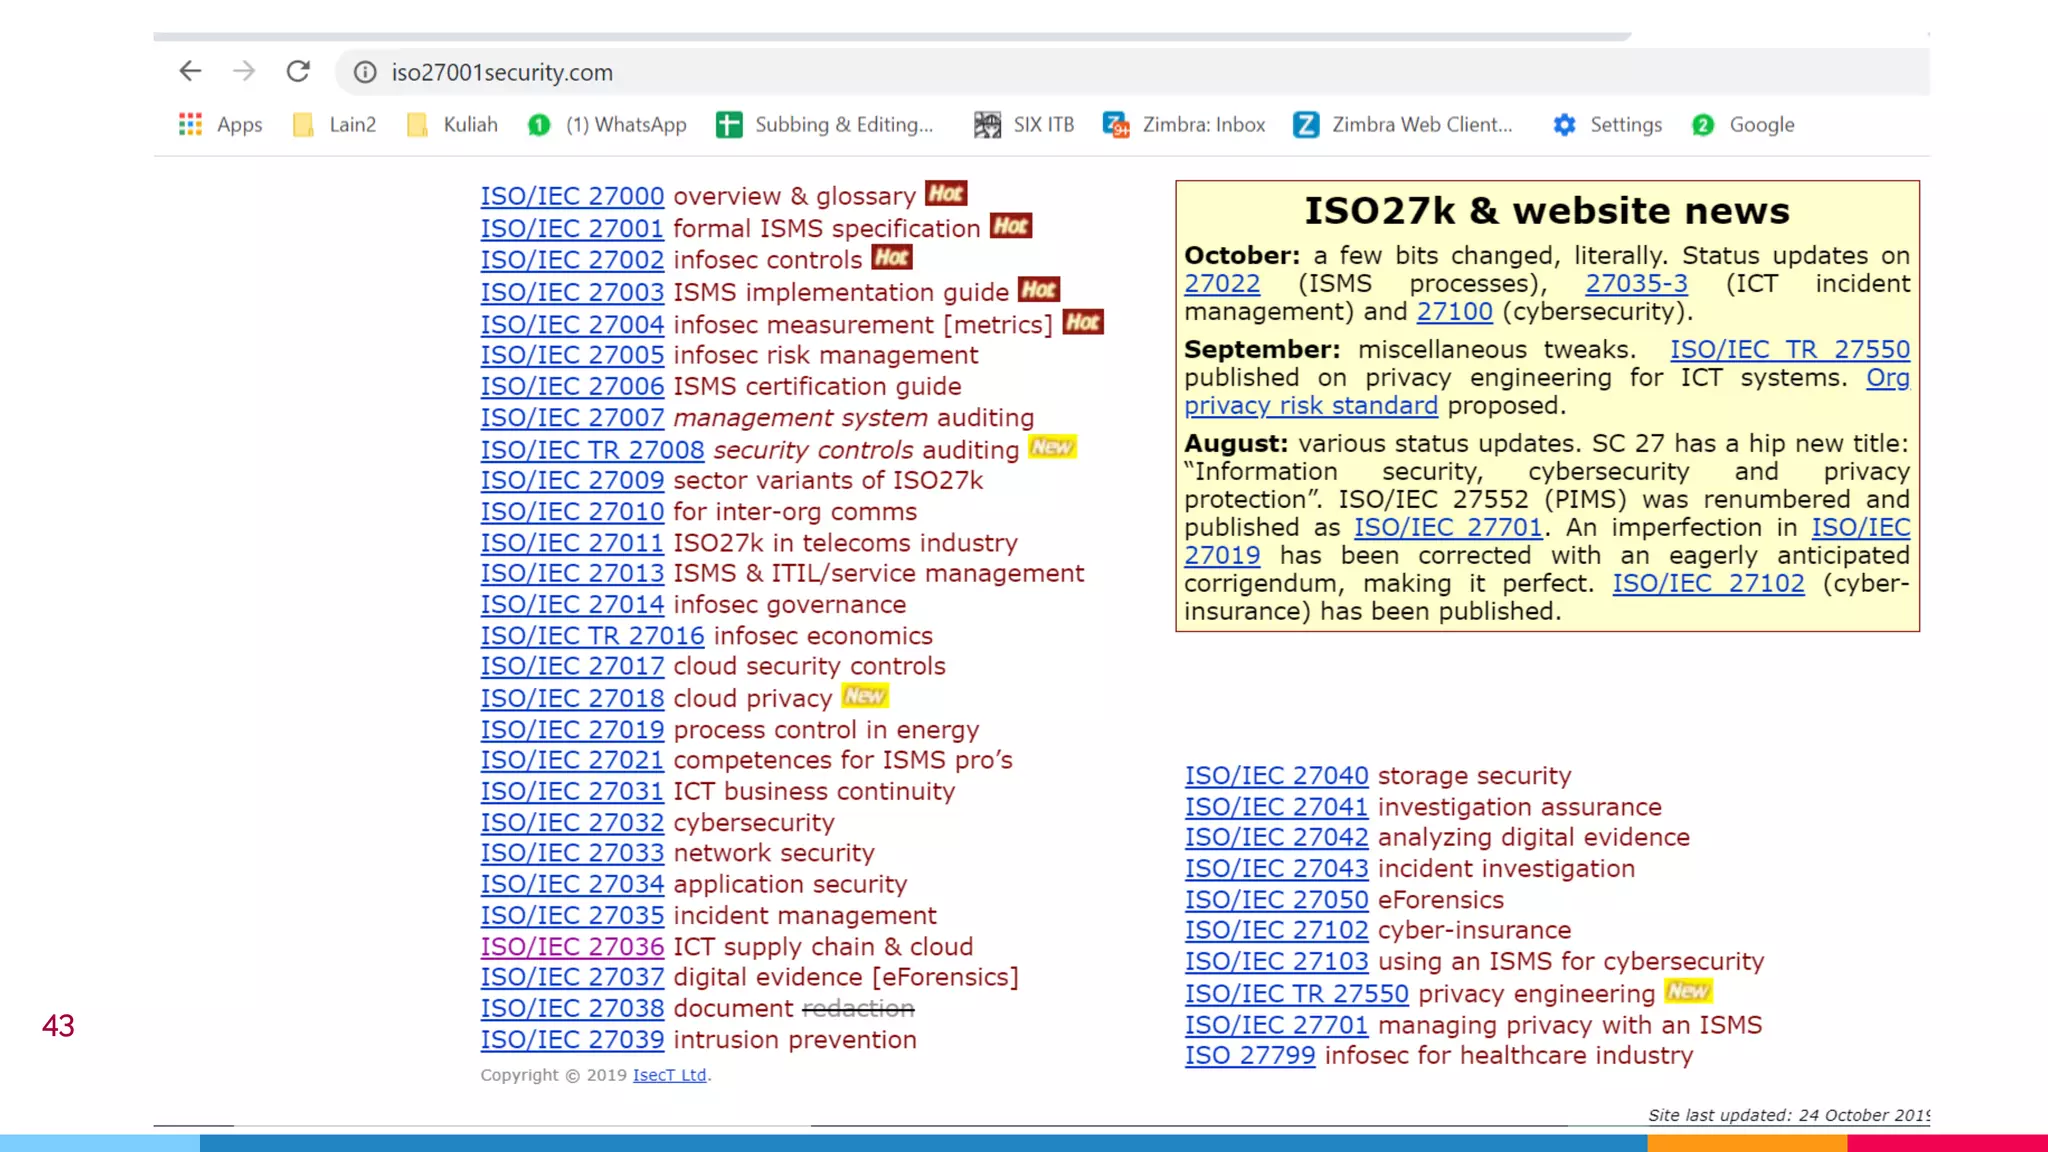
Task: Open the Lain2 bookmark folder
Action: point(334,124)
